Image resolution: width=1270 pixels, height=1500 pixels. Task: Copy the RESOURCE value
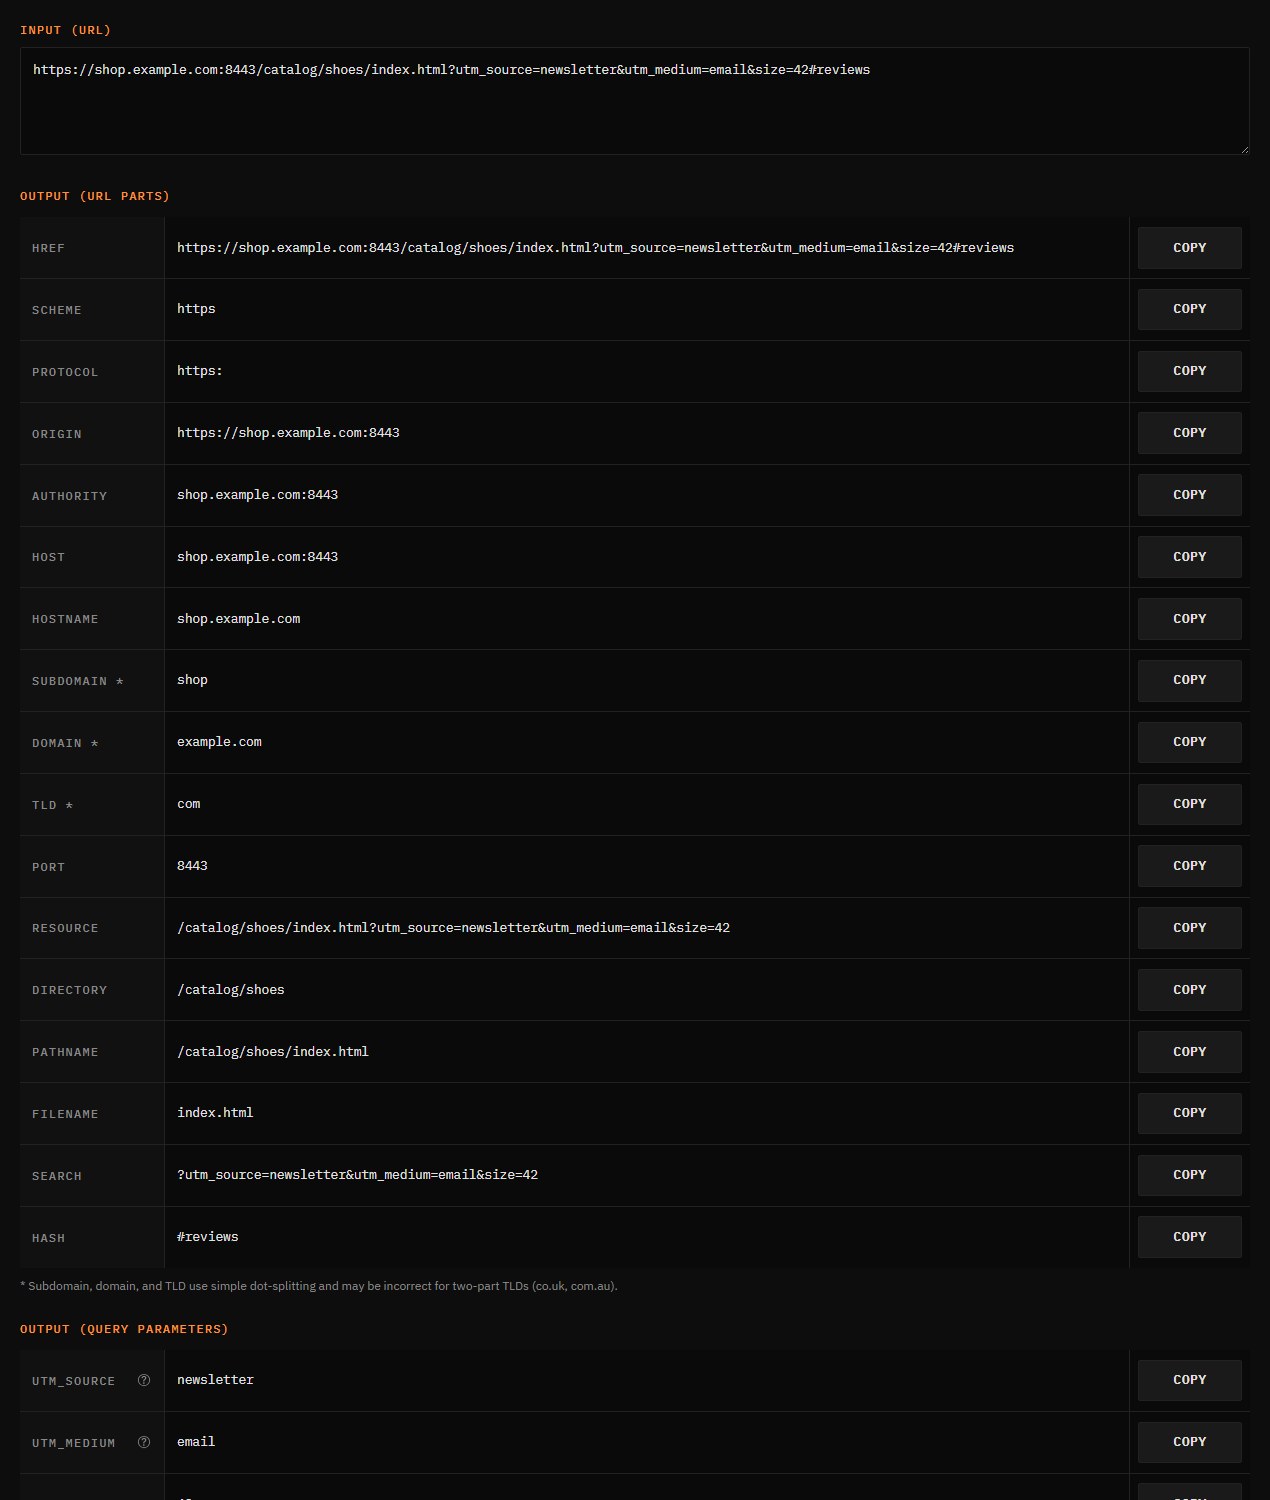1189,928
